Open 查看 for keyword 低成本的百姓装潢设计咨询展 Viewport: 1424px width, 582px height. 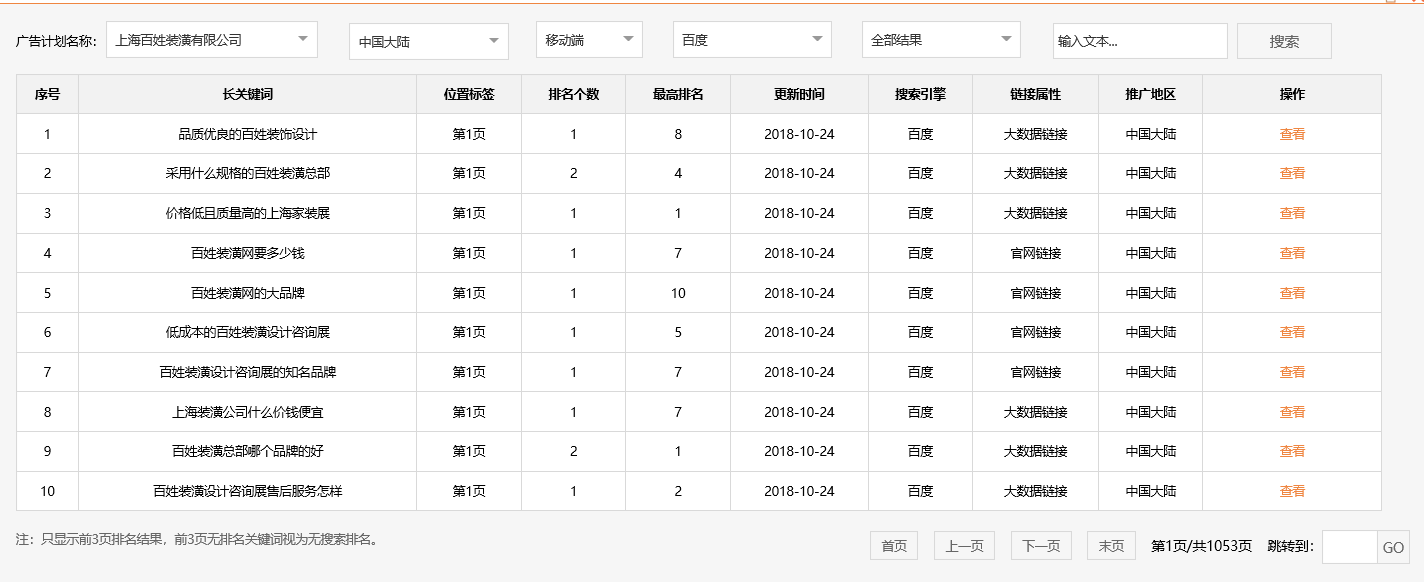[x=1293, y=332]
